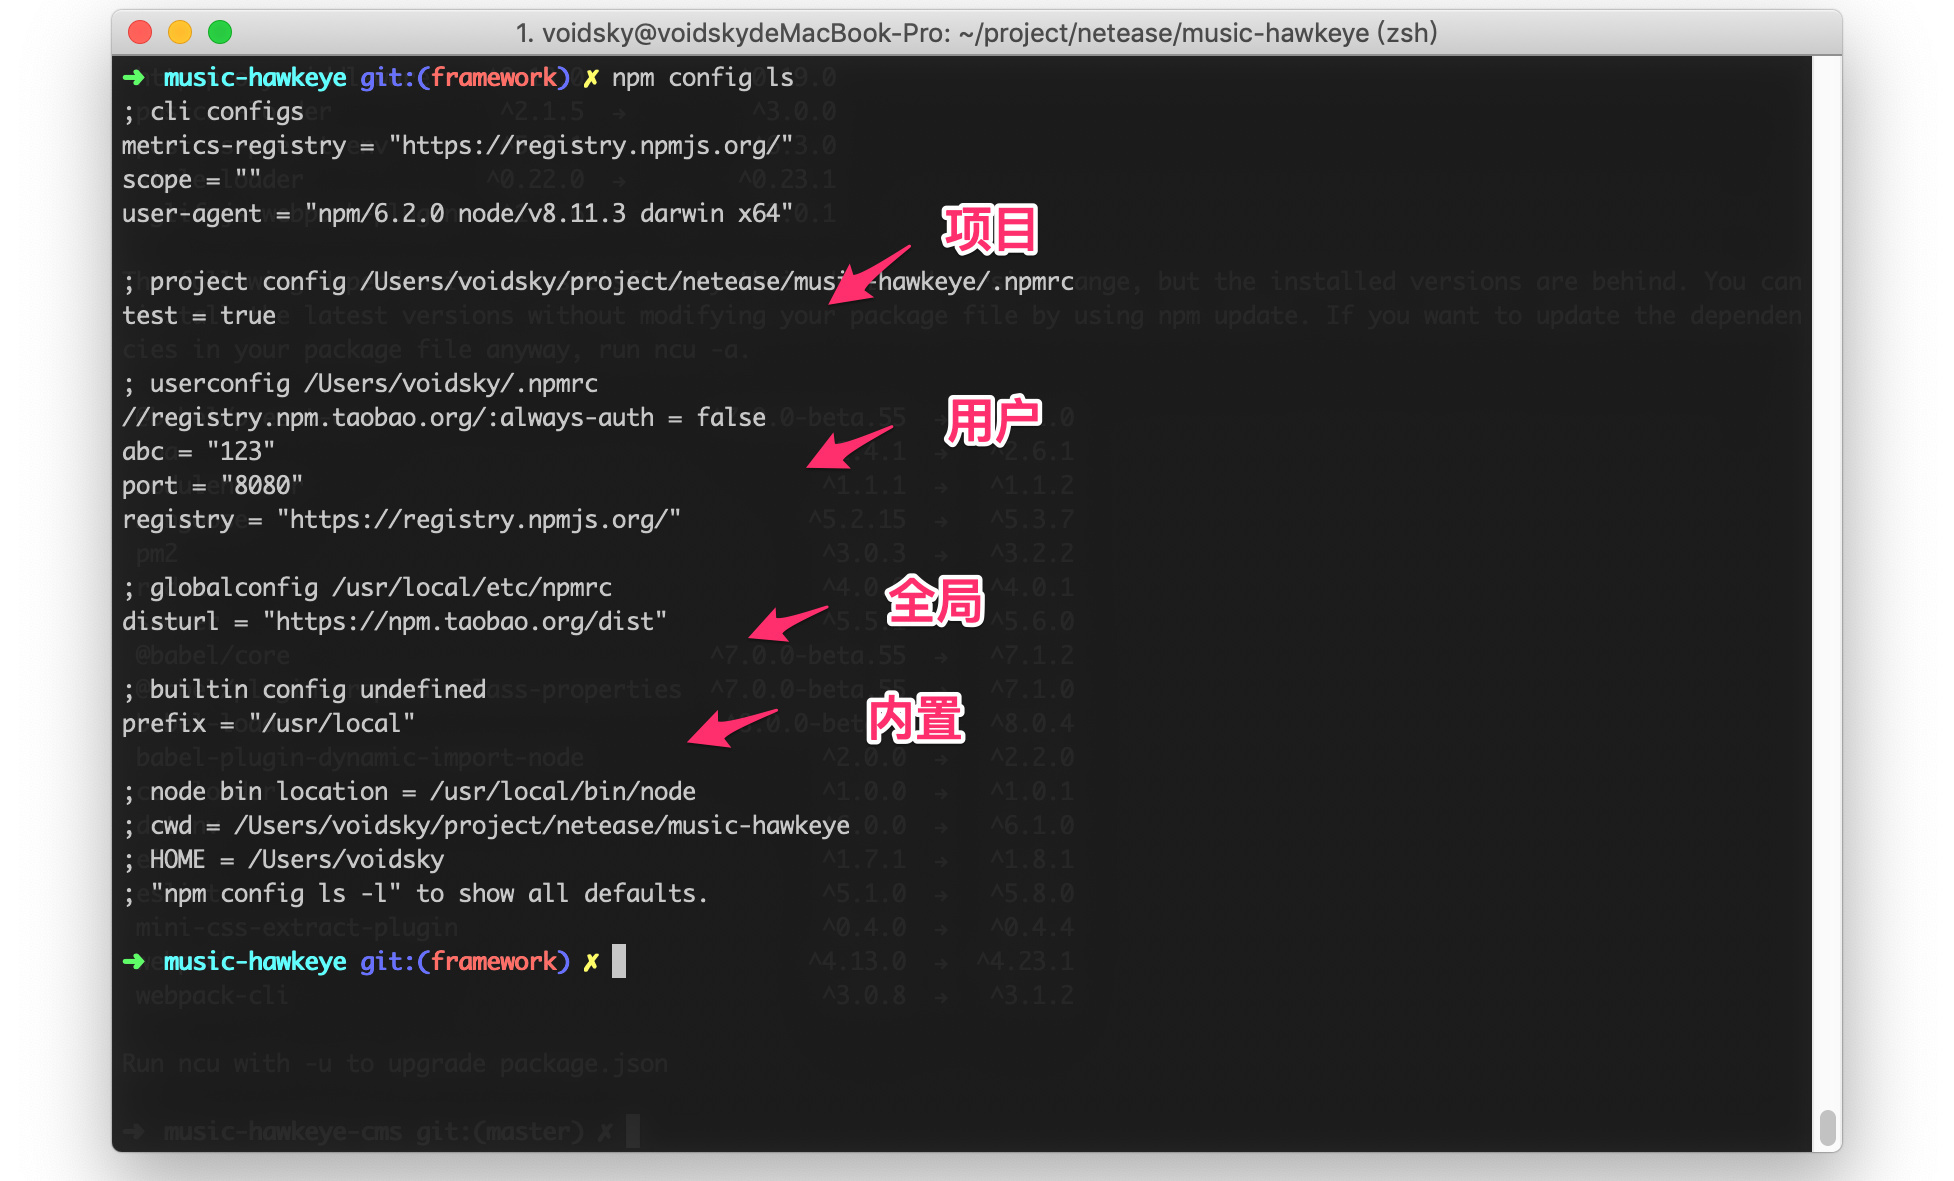Click the terminal scrollbar thumb
The image size is (1954, 1181).
click(1827, 1127)
